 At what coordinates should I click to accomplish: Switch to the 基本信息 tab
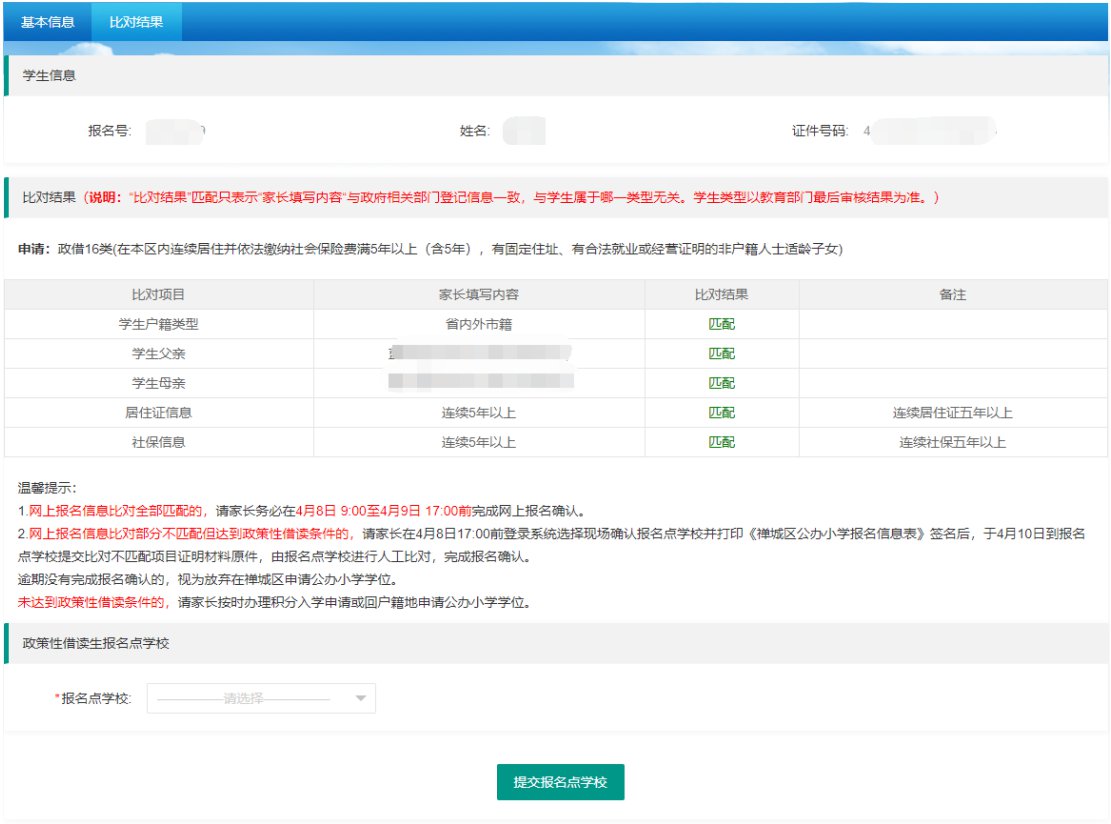click(x=47, y=21)
